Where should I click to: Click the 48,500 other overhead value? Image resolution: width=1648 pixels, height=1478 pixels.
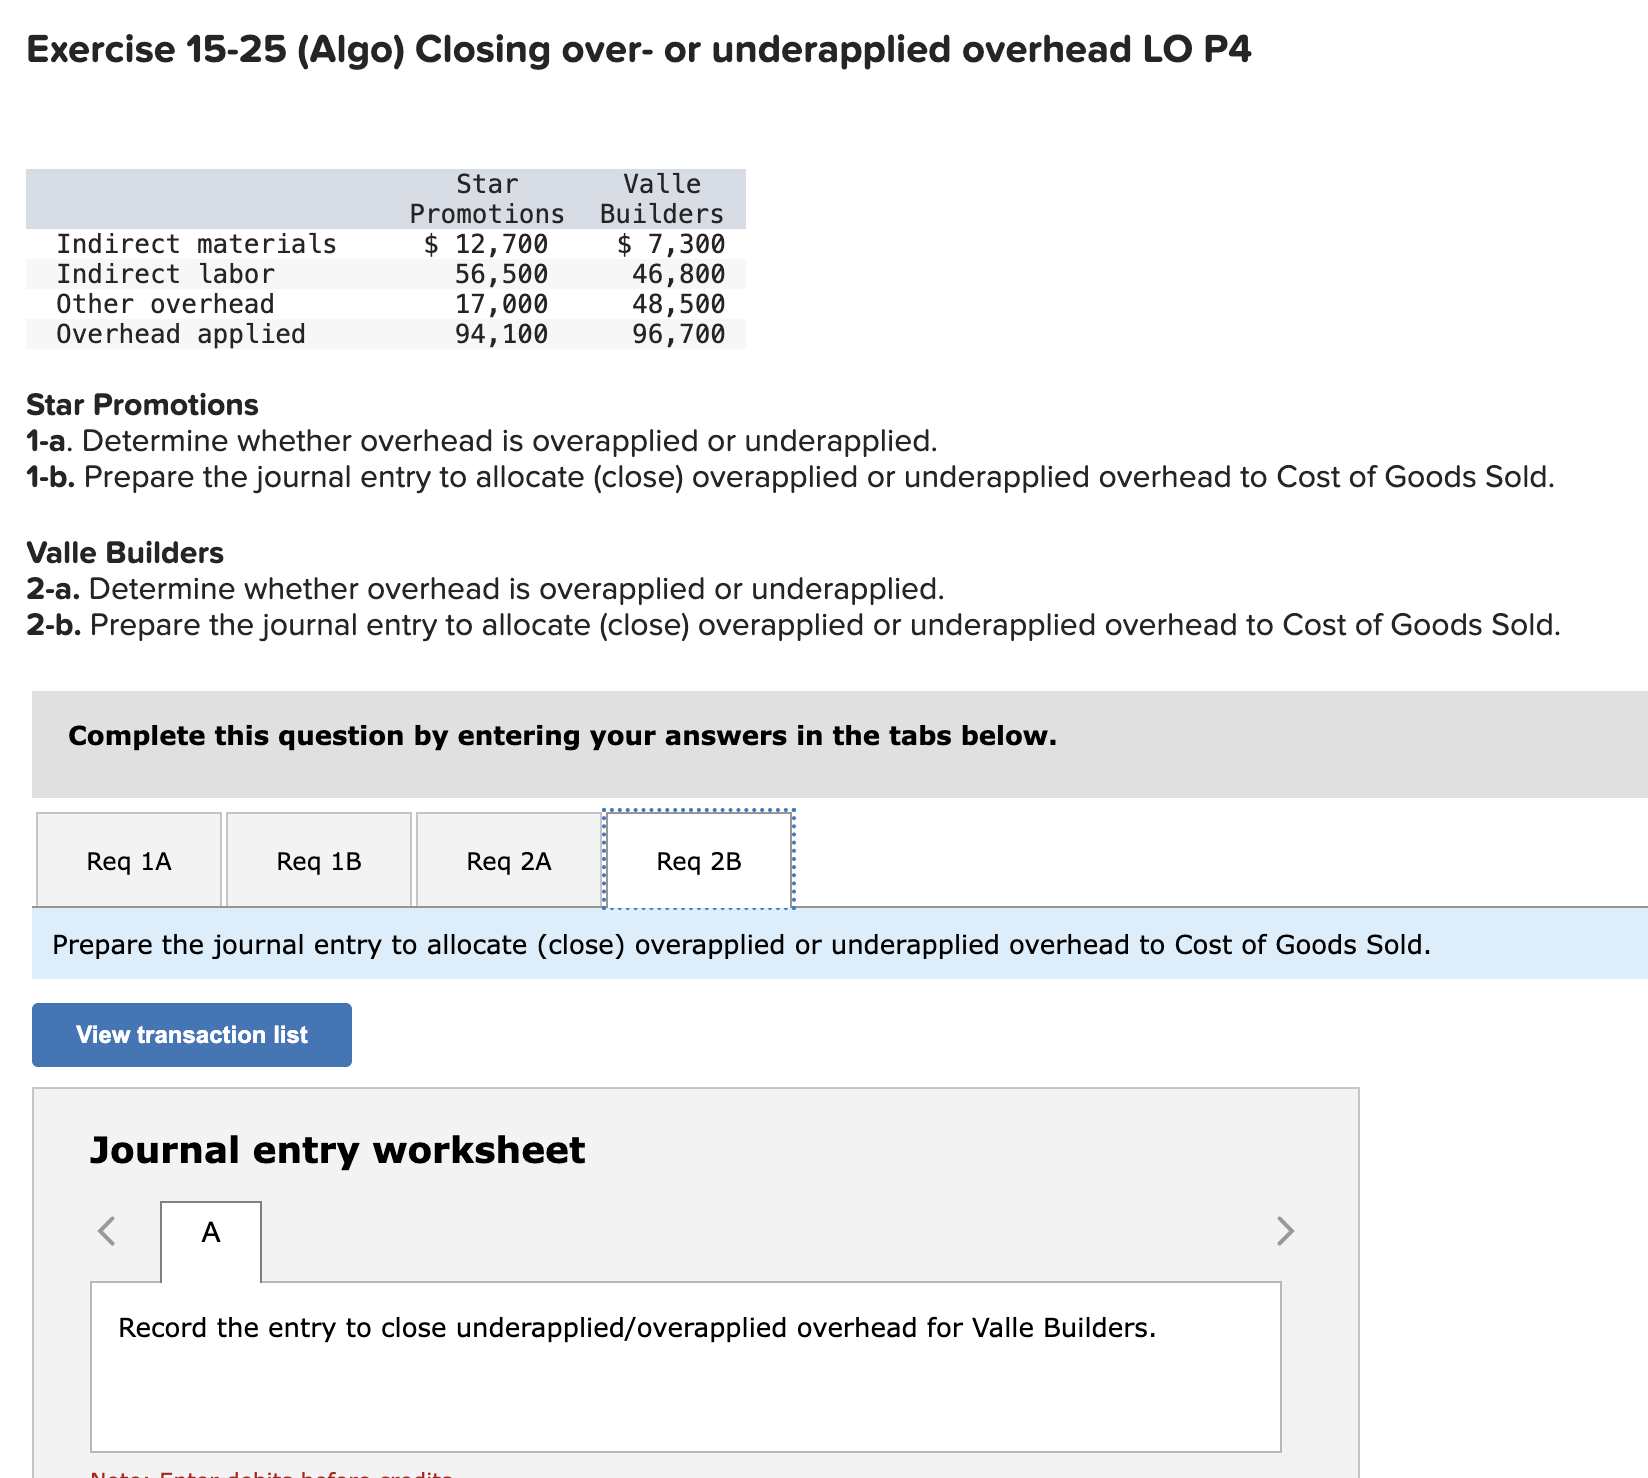[678, 304]
